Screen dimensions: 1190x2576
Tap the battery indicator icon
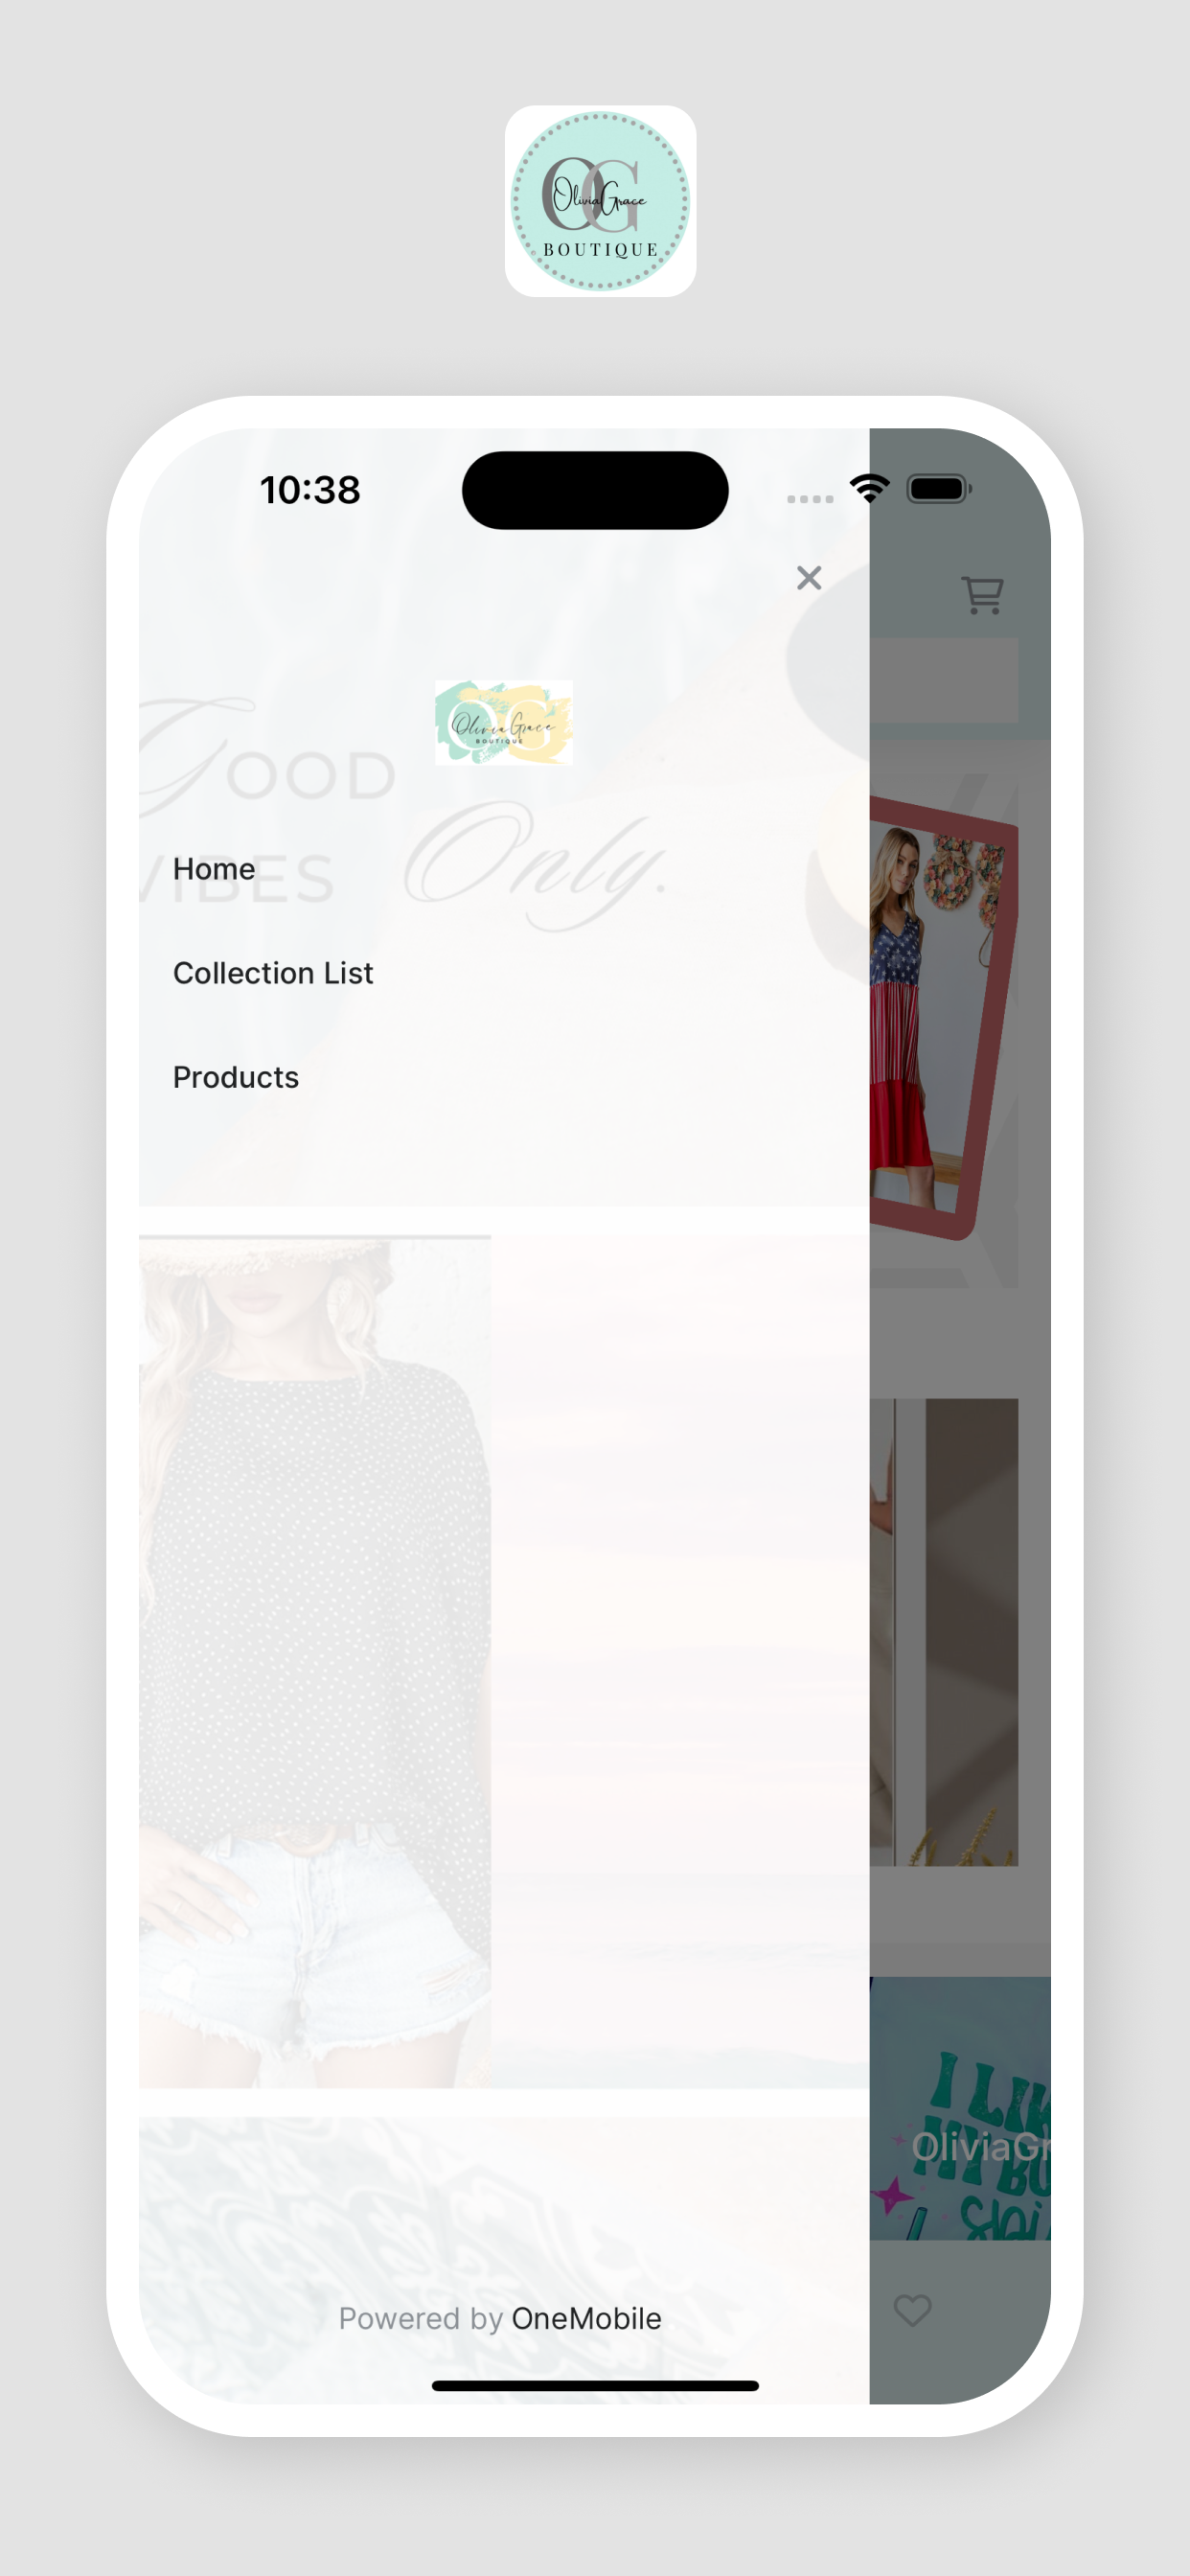939,489
